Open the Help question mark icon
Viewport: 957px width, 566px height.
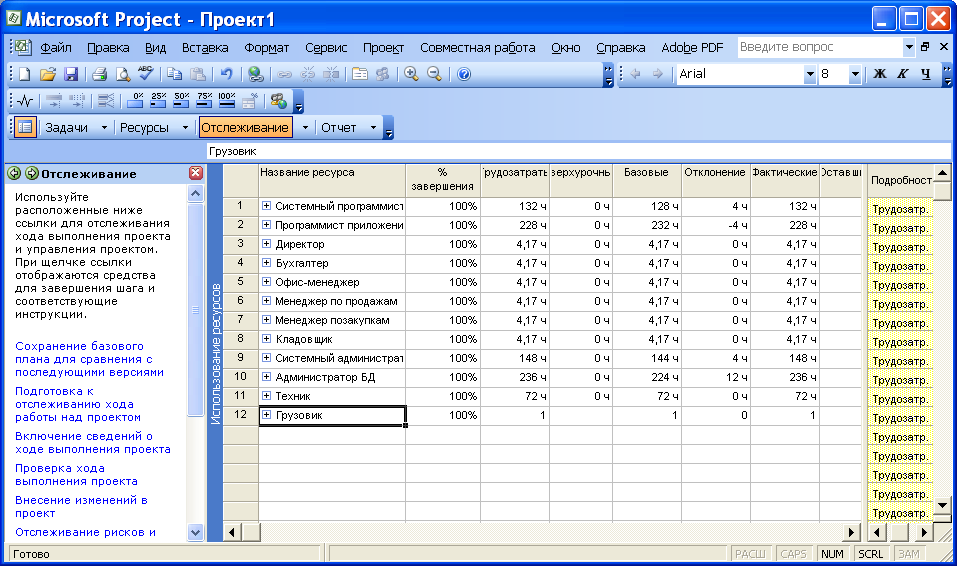[464, 74]
